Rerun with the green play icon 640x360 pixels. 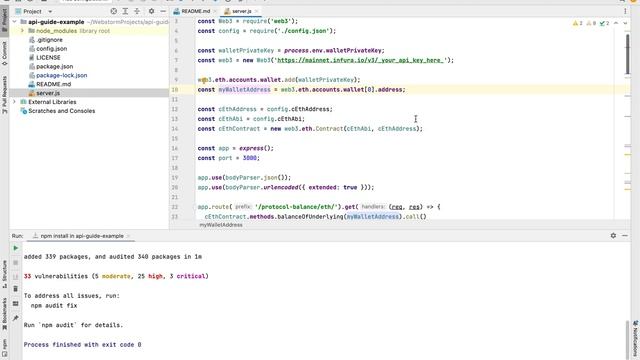click(x=16, y=248)
